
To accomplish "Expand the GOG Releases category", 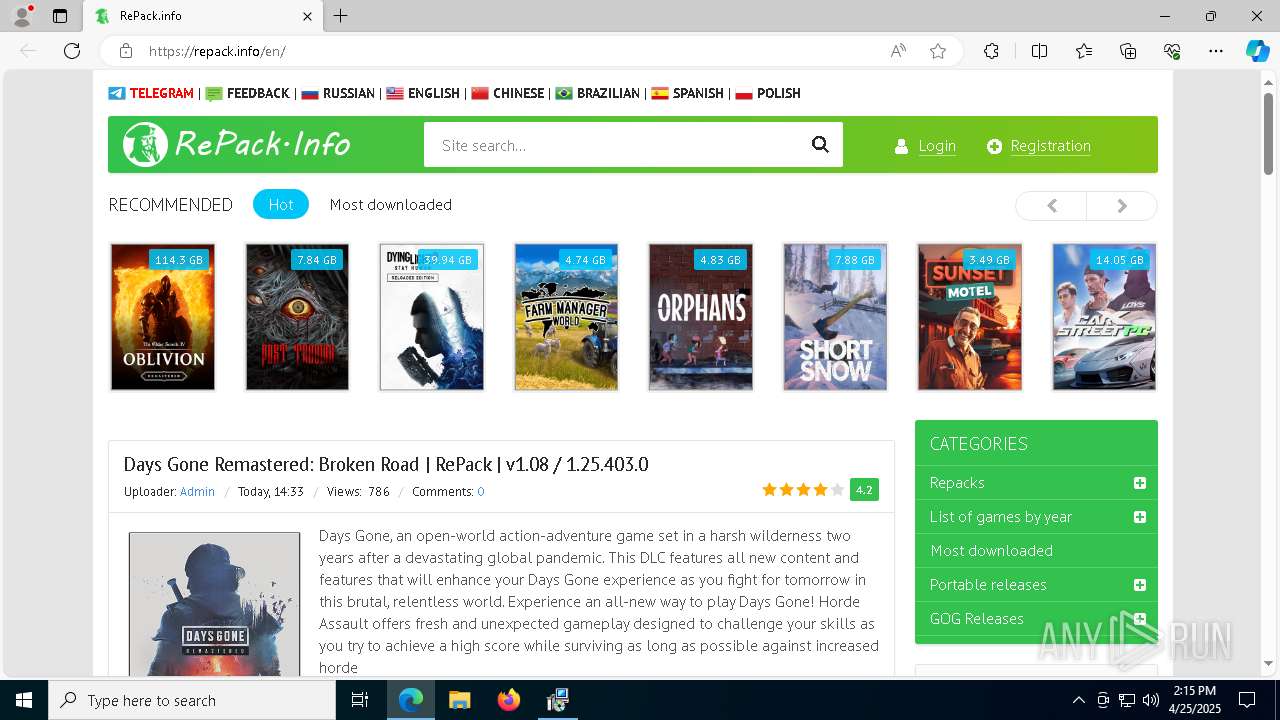I will (x=1139, y=619).
